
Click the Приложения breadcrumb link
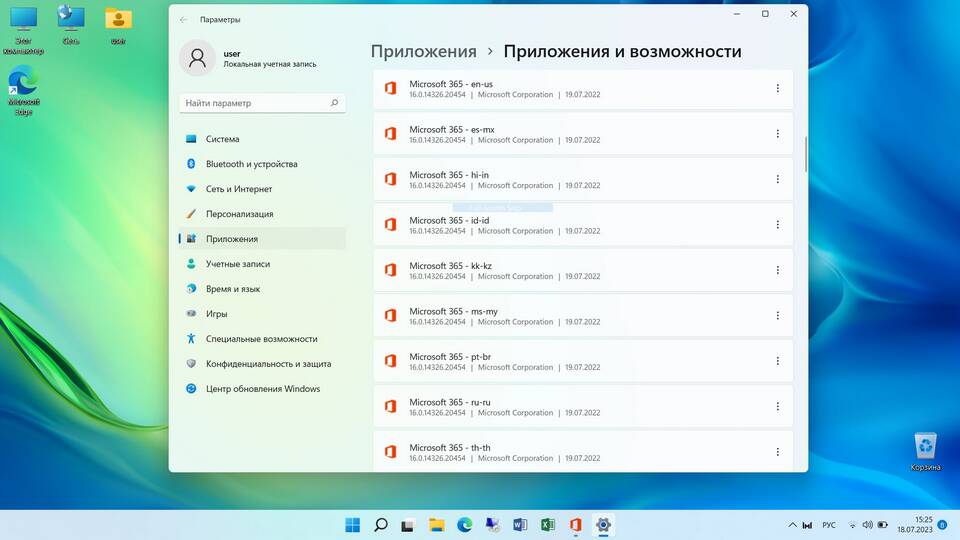tap(424, 51)
